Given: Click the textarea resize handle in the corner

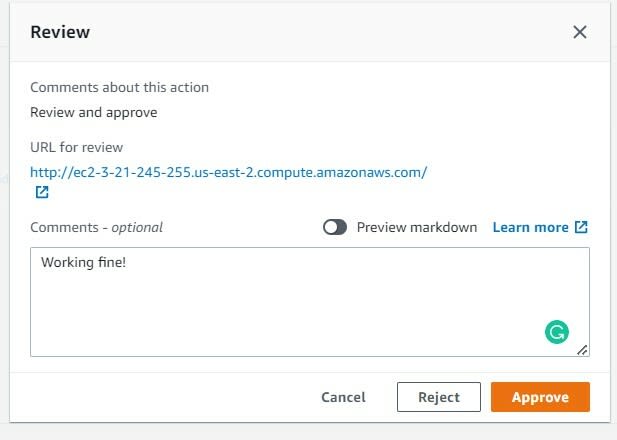Looking at the screenshot, I should (583, 350).
